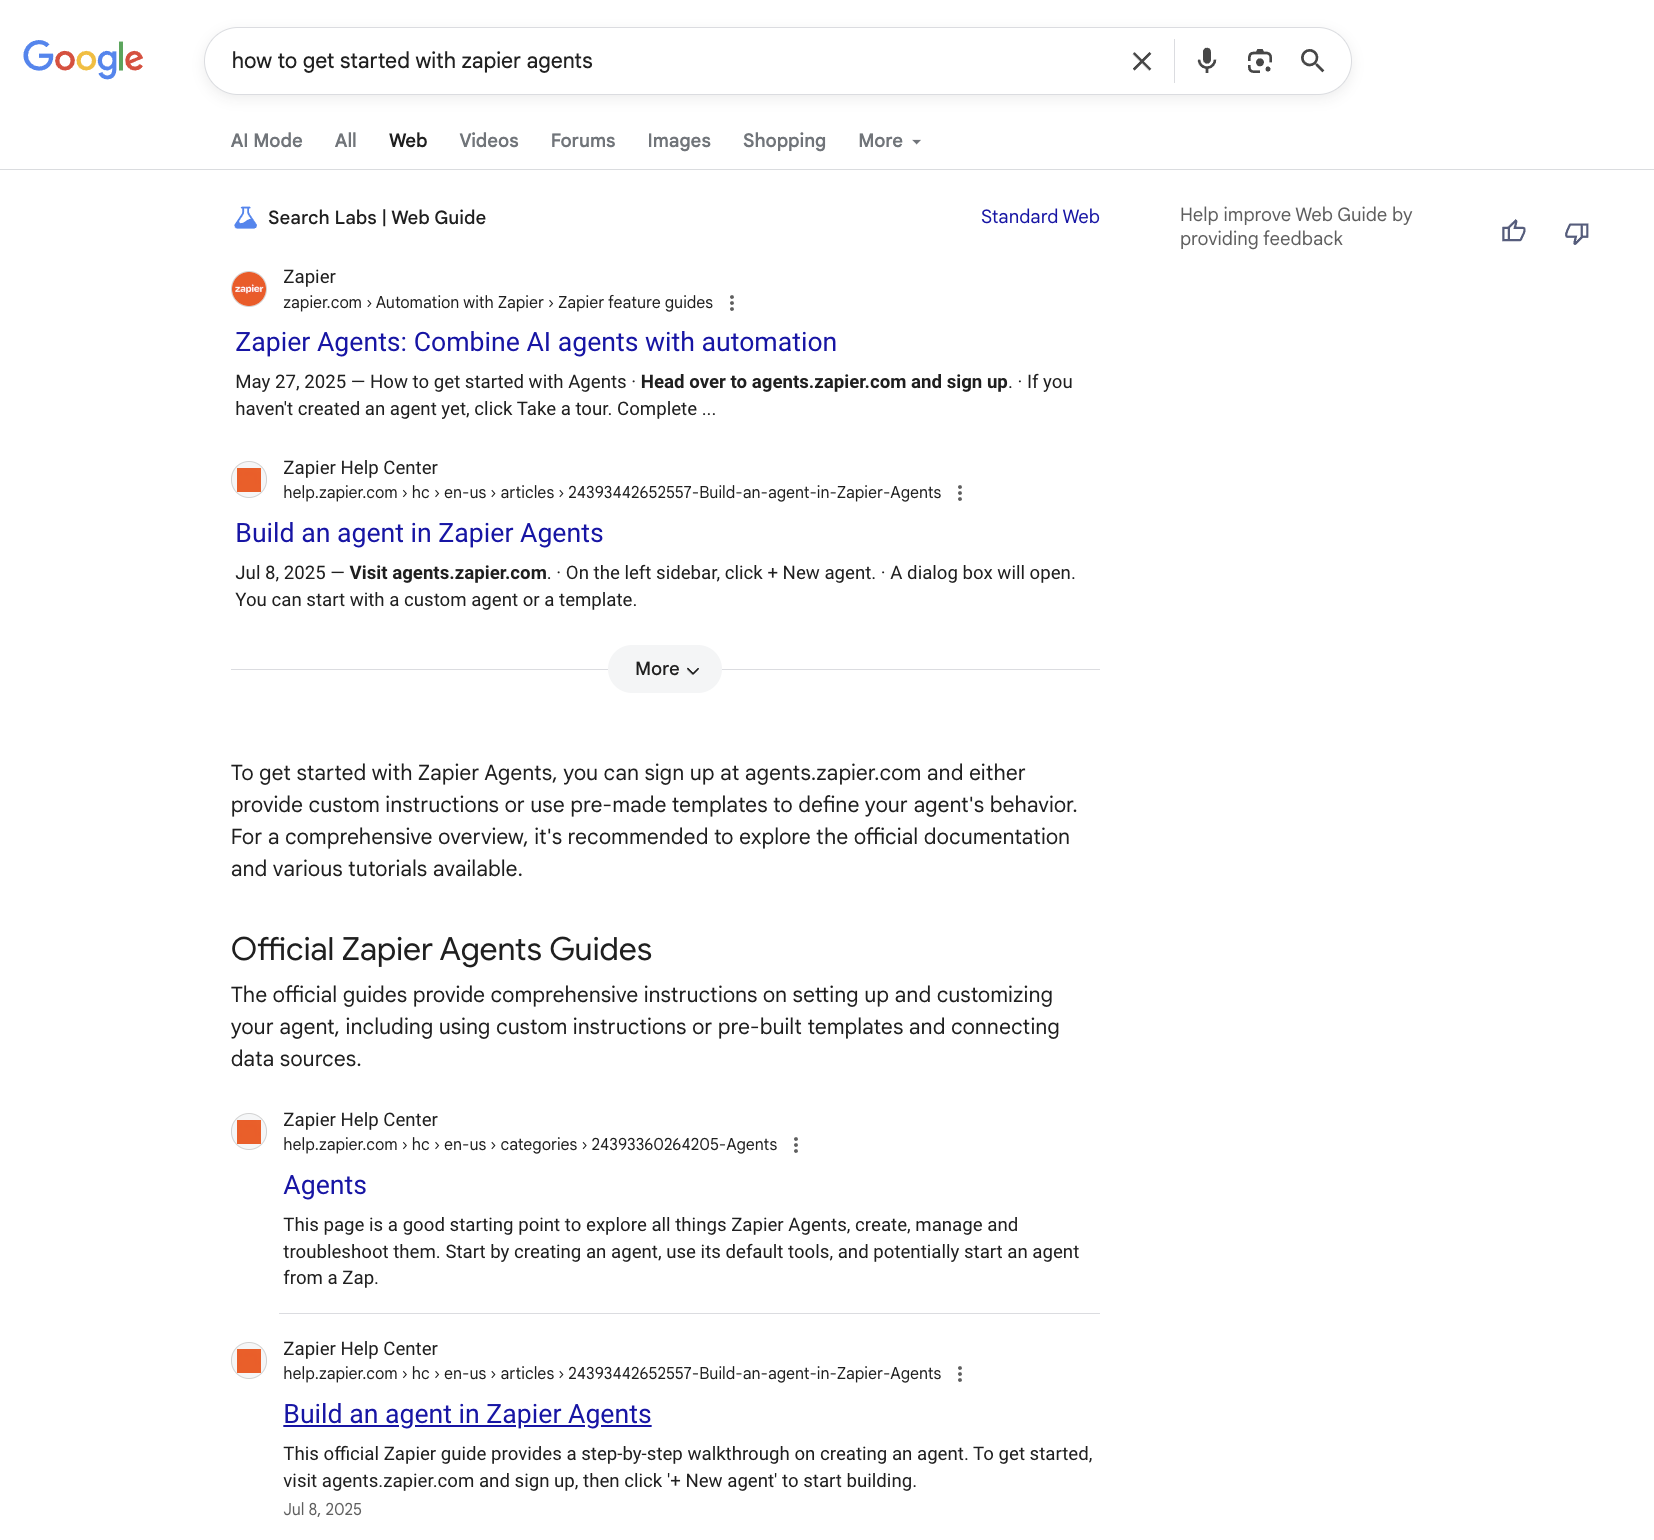1654x1540 pixels.
Task: Open options menu for last Build-an-agent result
Action: 960,1374
